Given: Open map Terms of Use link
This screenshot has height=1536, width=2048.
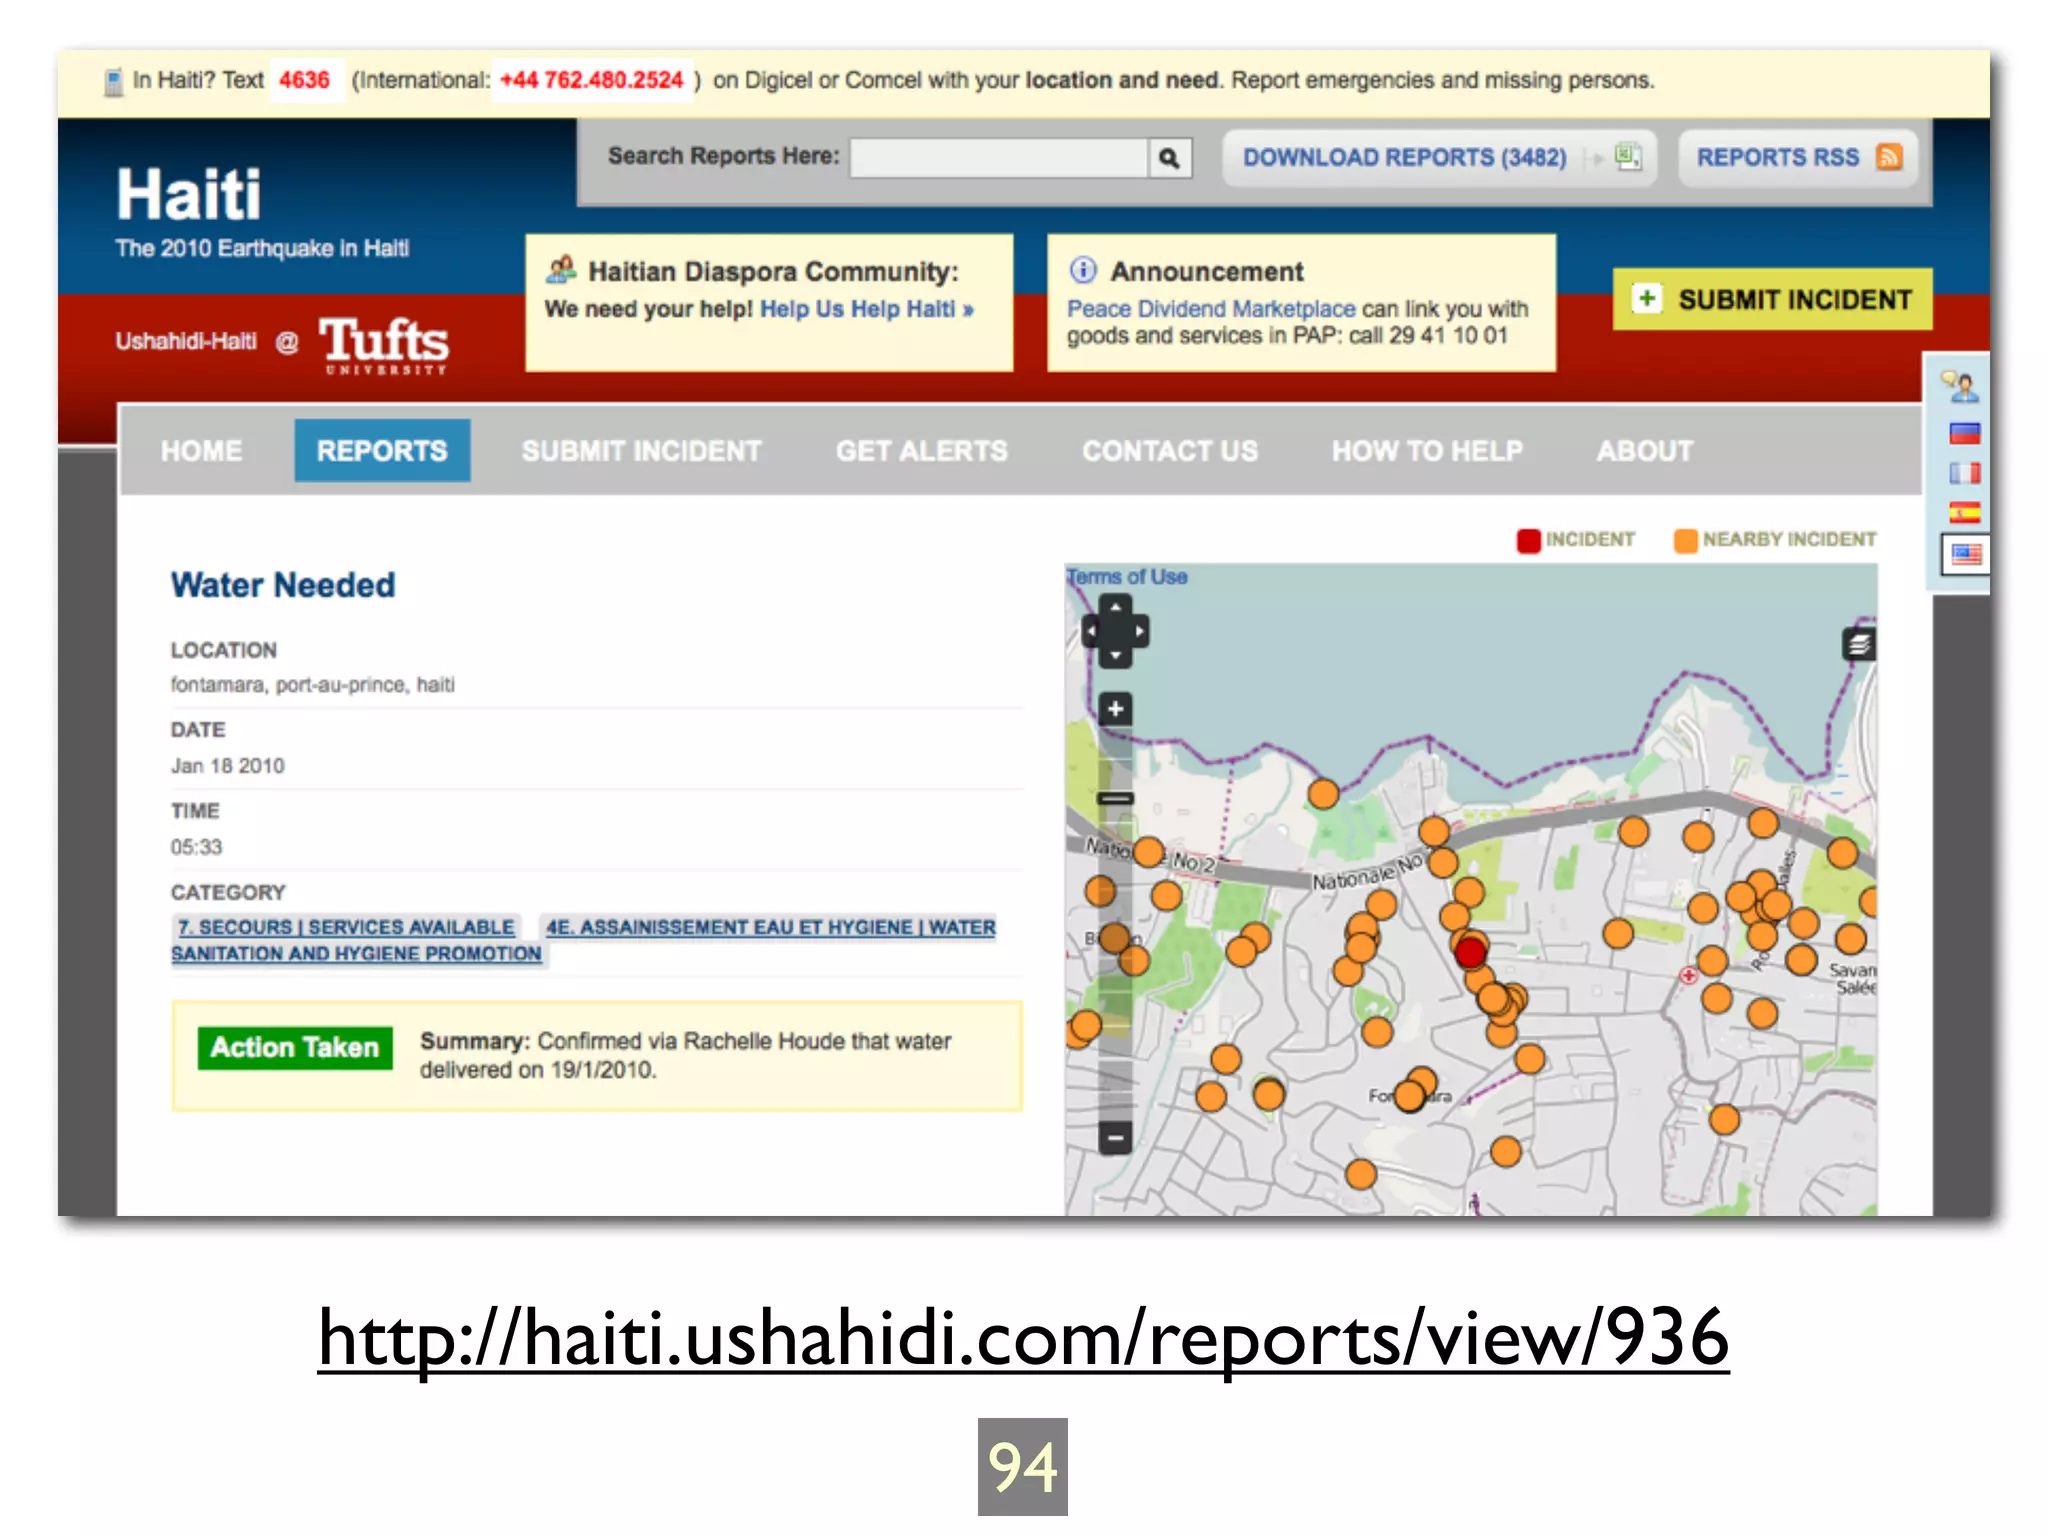Looking at the screenshot, I should (1127, 577).
